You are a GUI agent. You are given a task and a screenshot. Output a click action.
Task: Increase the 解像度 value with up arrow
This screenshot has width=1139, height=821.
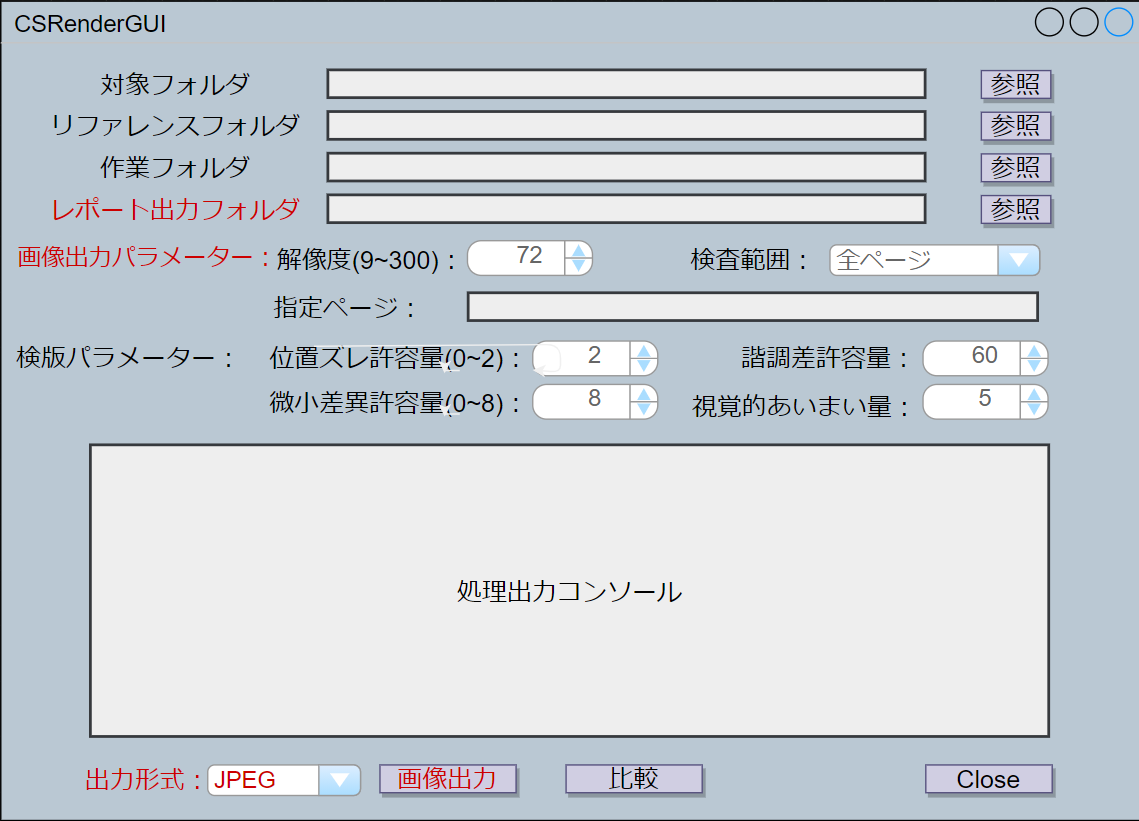click(x=577, y=252)
